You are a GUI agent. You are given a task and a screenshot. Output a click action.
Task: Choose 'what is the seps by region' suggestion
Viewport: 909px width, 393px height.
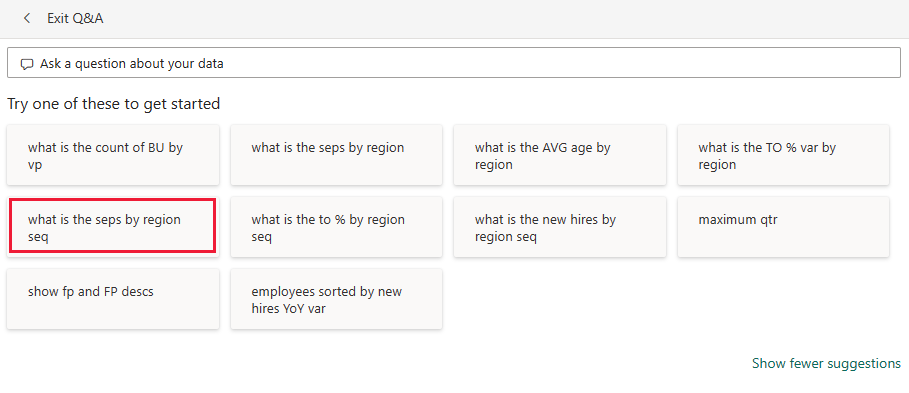(x=336, y=155)
